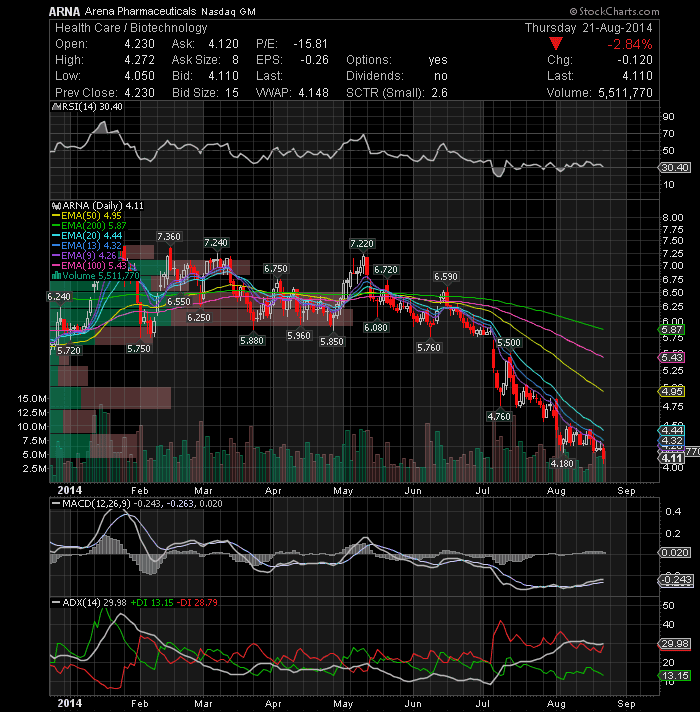Click the EPS value -0.26
Viewport: 700px width, 712px height.
(314, 60)
